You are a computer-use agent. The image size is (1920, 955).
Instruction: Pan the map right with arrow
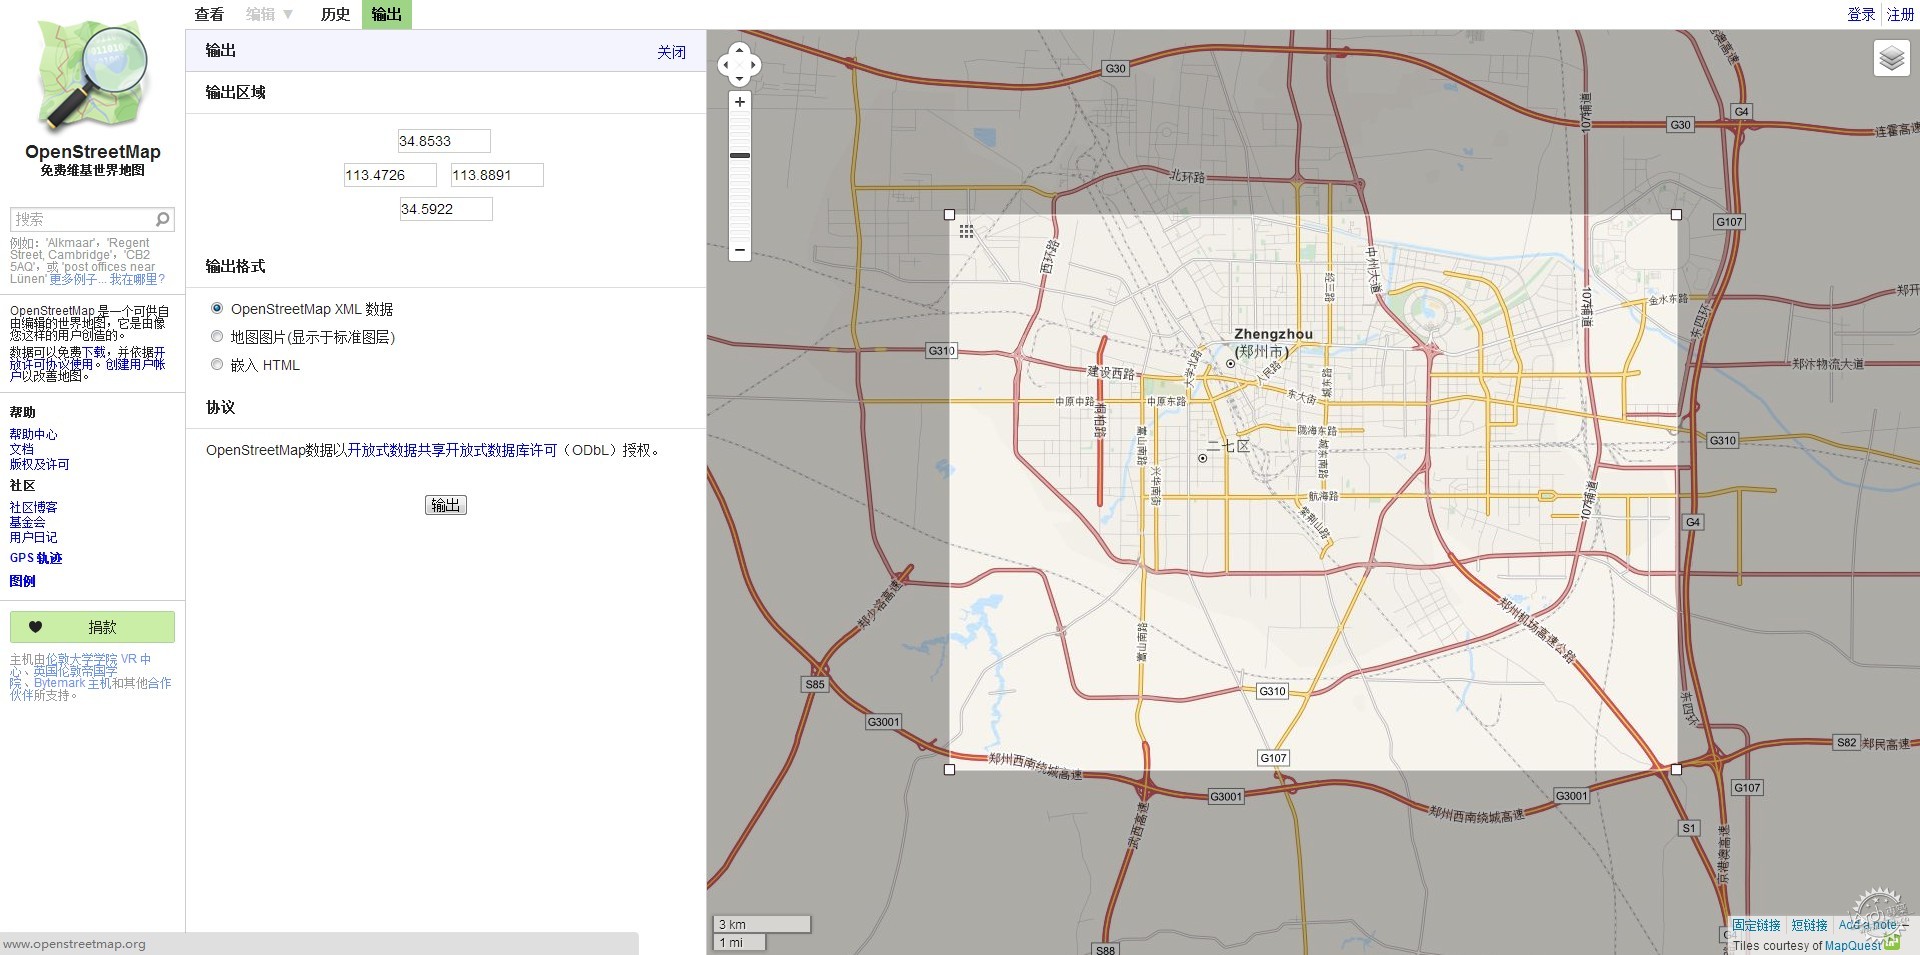click(754, 65)
